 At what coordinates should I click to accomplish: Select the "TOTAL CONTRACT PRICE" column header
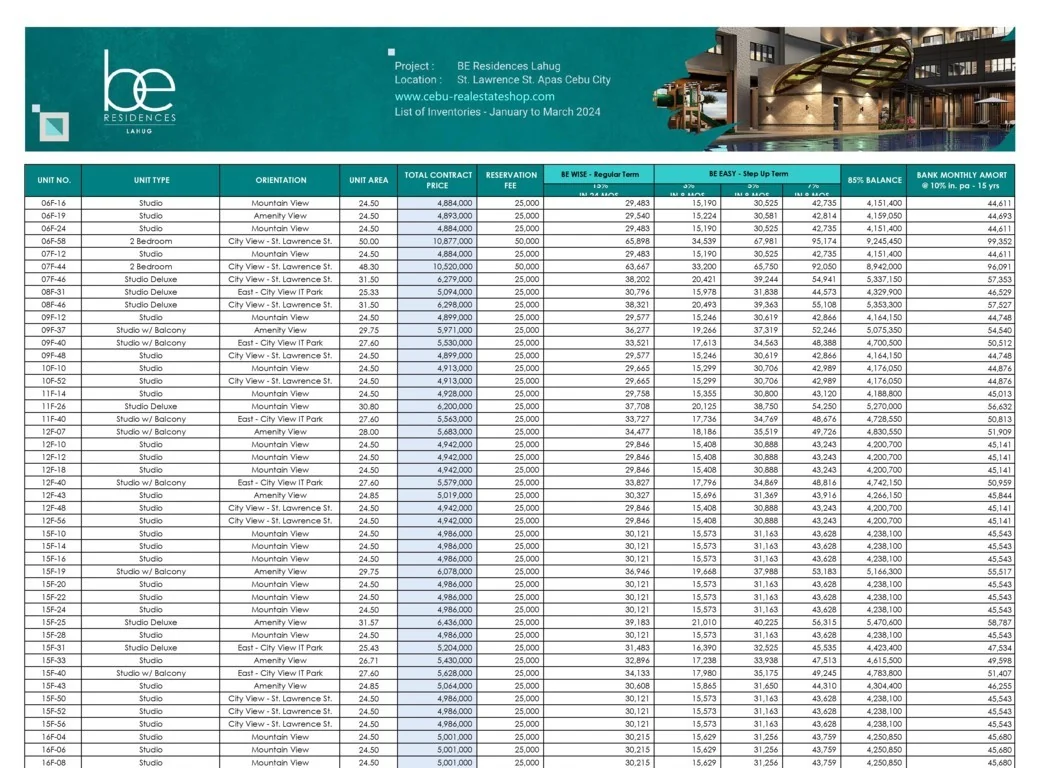coord(438,180)
